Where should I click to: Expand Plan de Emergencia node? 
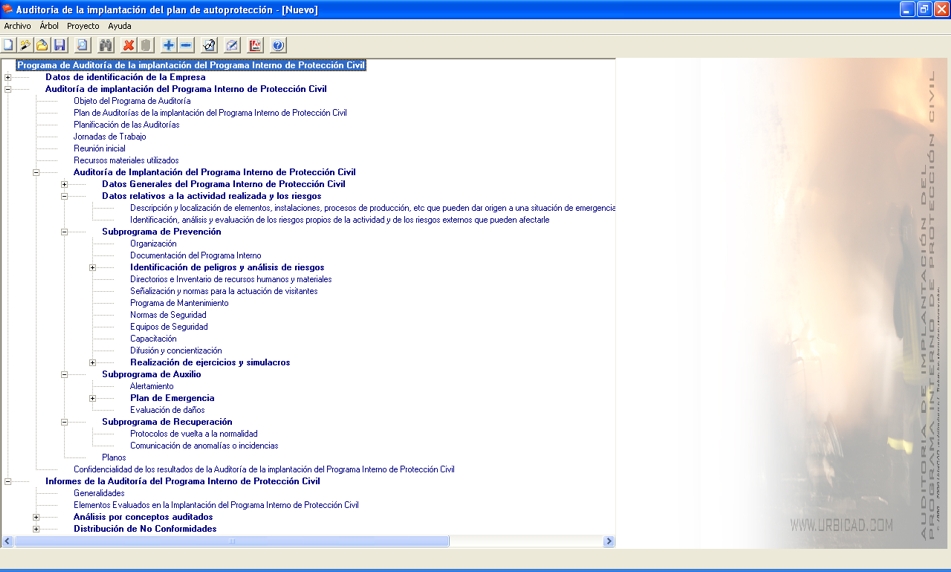pyautogui.click(x=93, y=399)
